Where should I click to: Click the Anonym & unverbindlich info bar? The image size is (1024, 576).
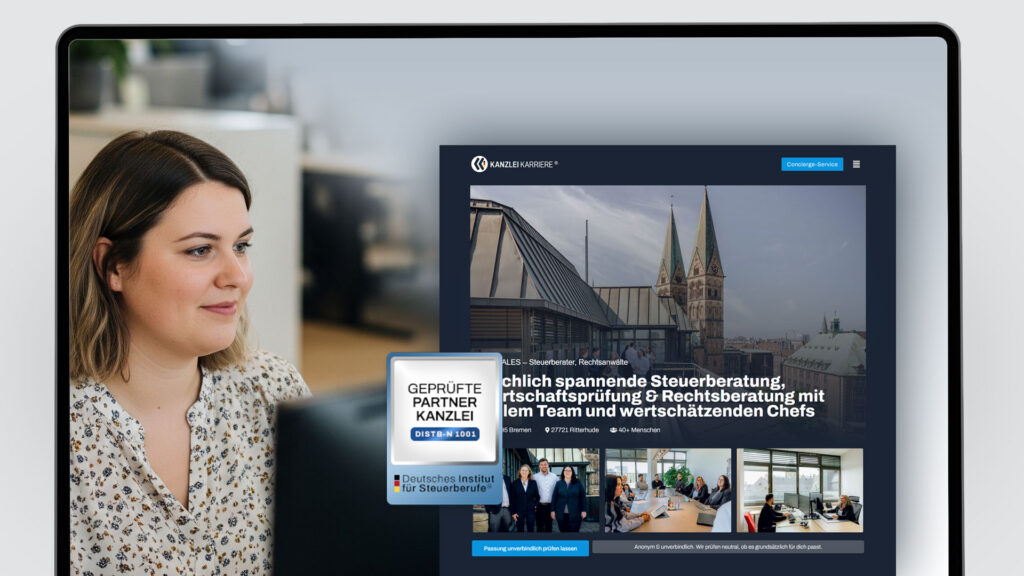727,547
